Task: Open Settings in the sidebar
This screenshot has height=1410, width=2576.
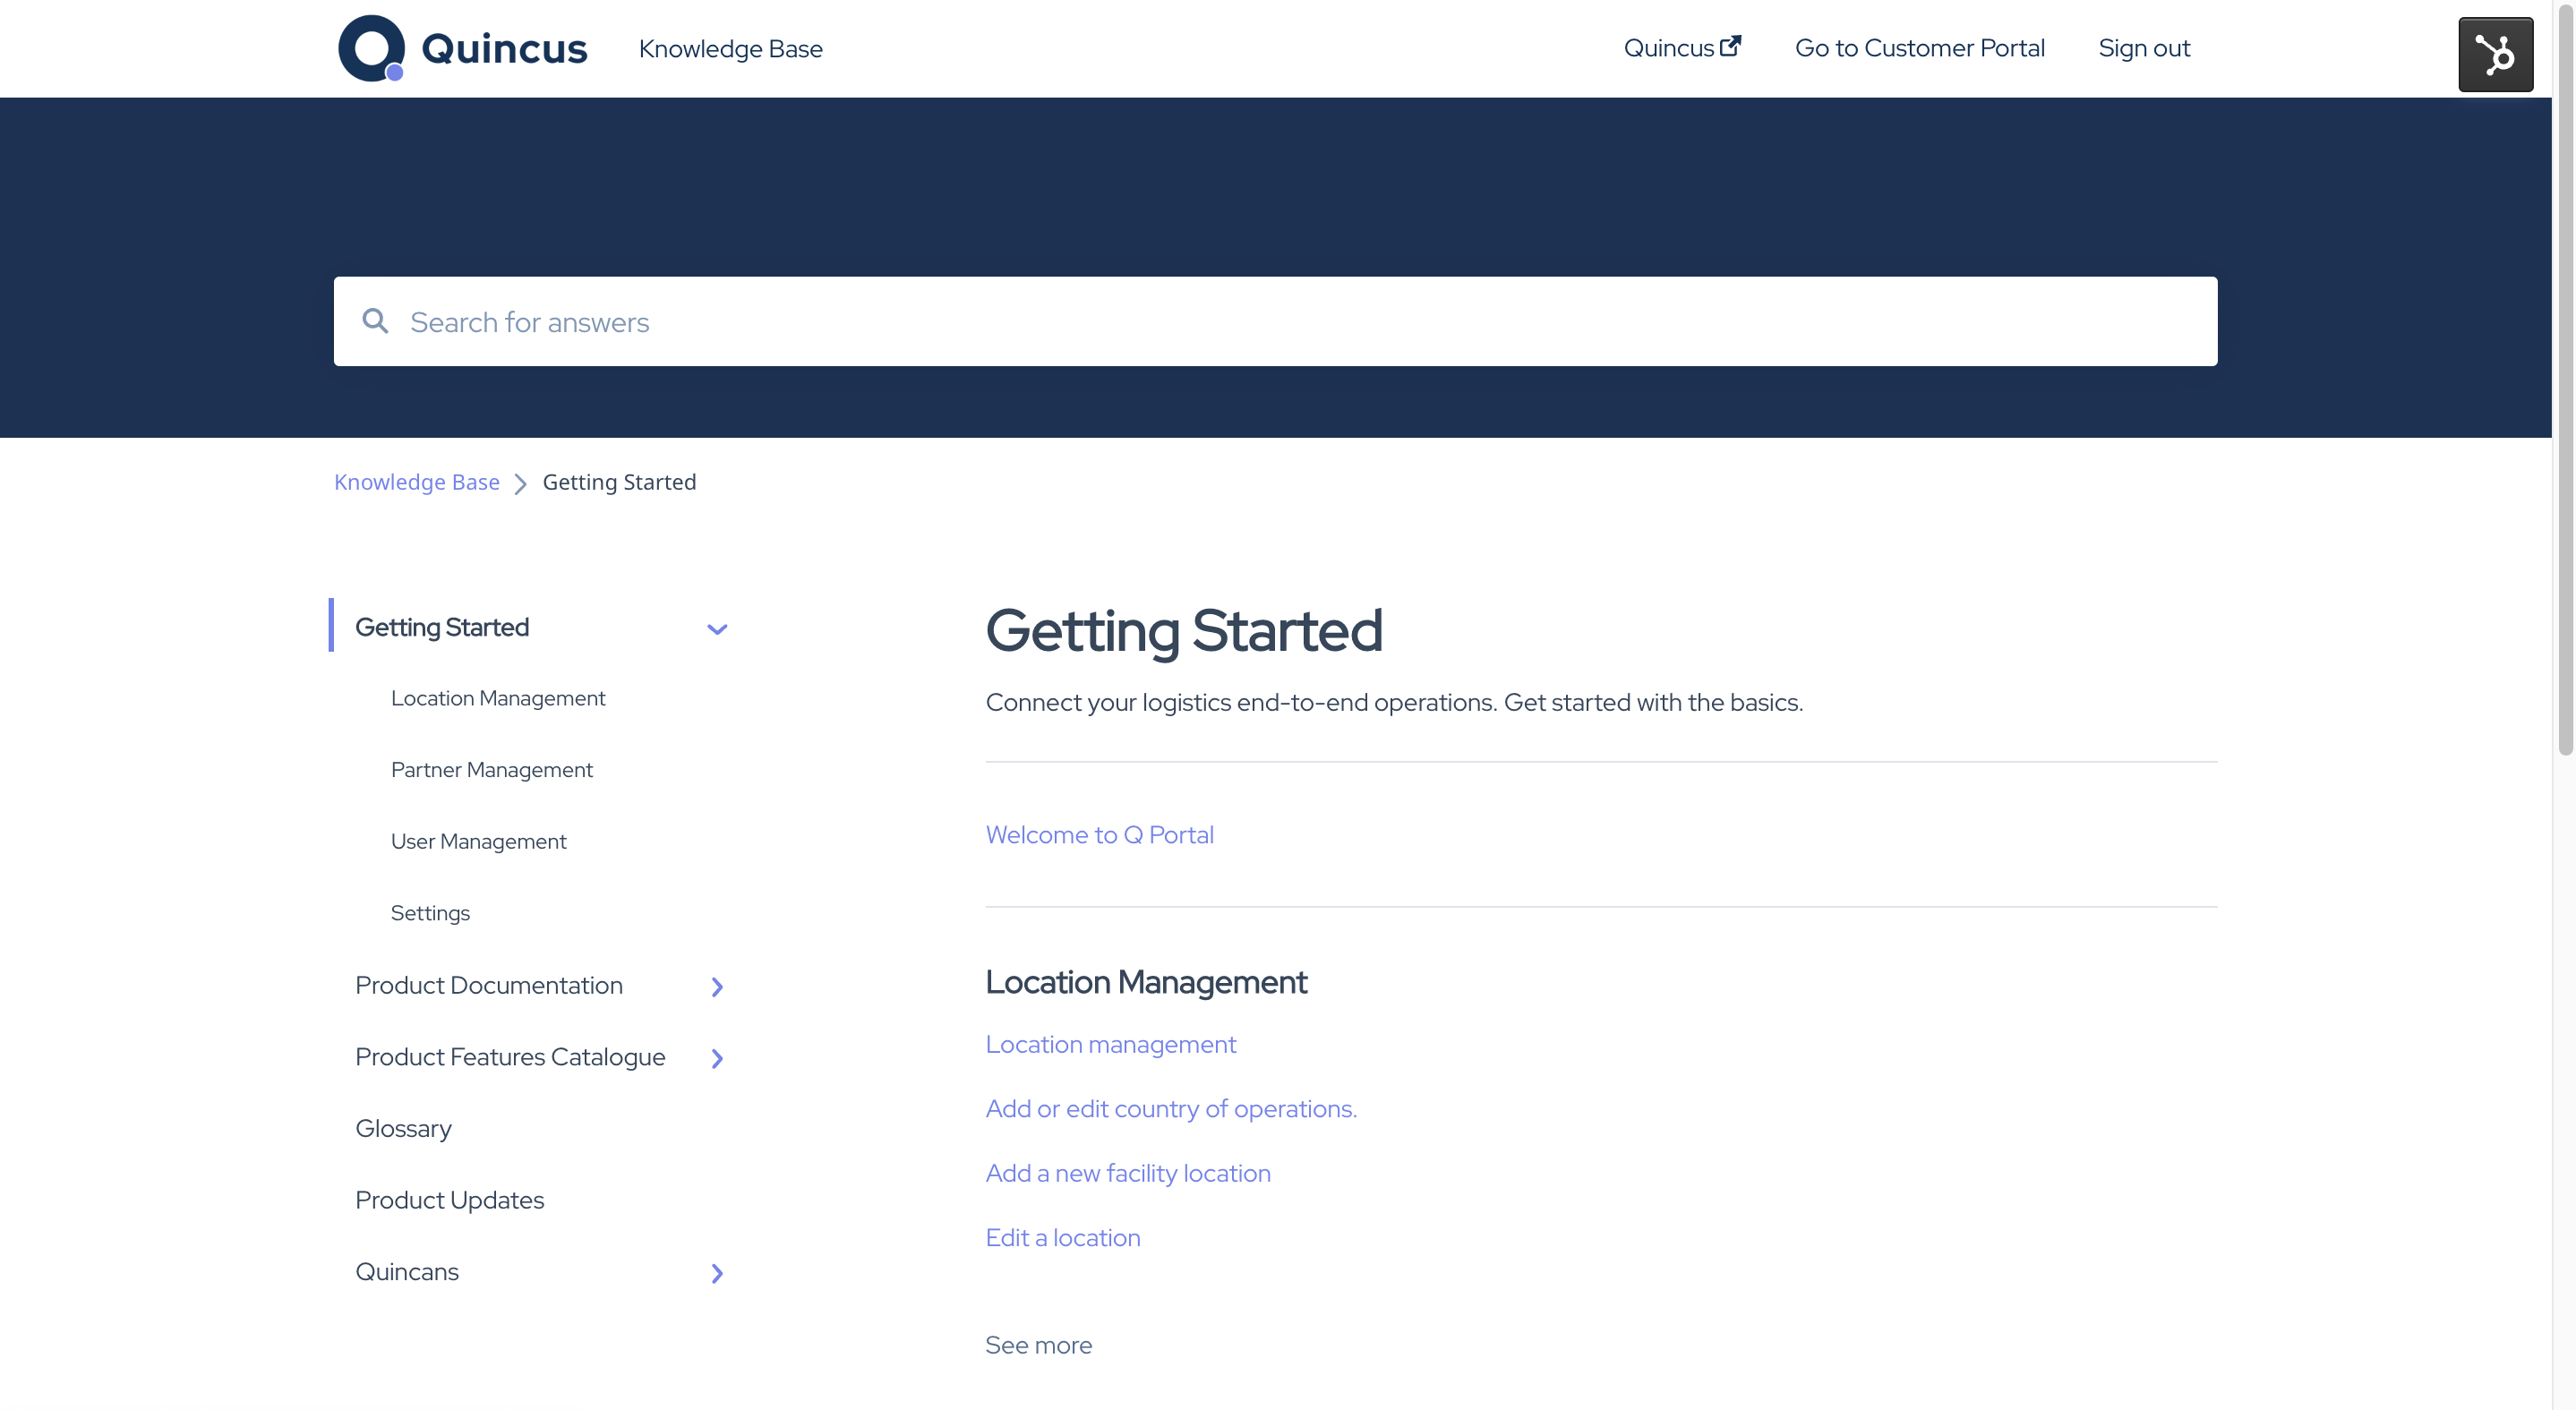Action: pyautogui.click(x=430, y=913)
